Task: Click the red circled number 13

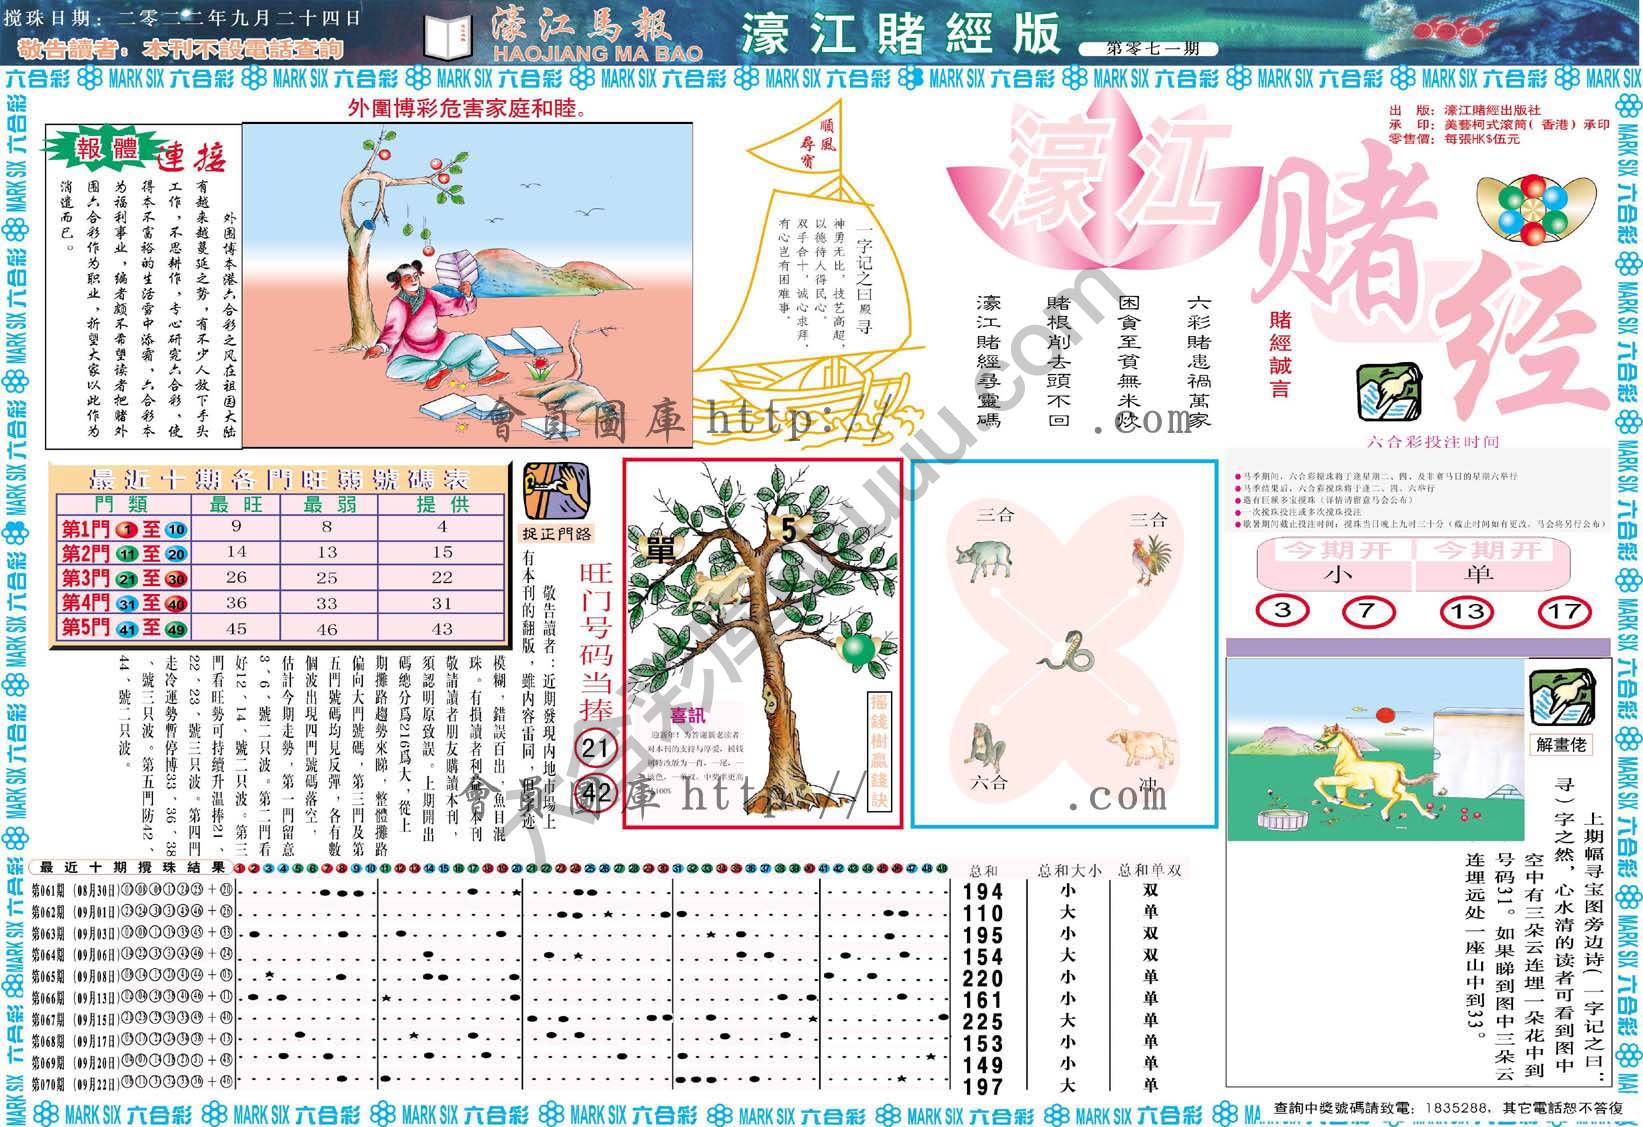Action: [x=1466, y=612]
